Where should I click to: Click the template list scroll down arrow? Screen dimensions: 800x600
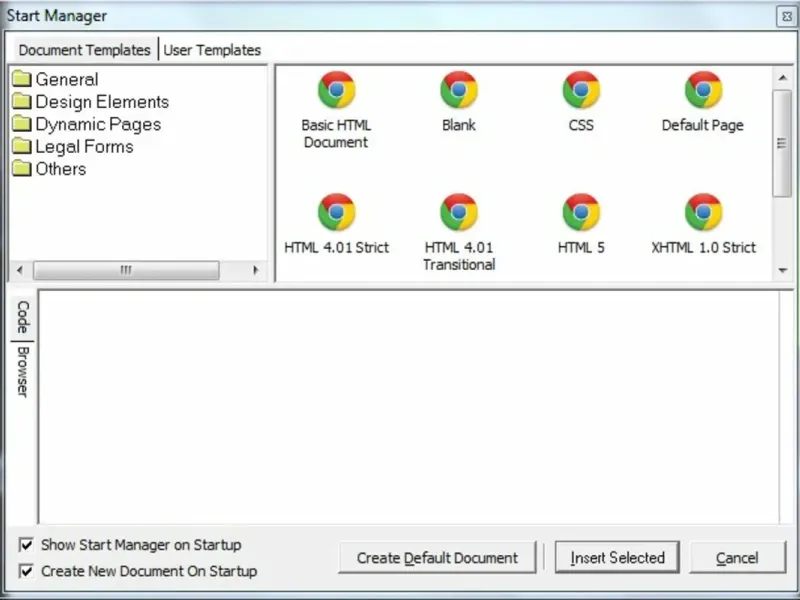783,270
